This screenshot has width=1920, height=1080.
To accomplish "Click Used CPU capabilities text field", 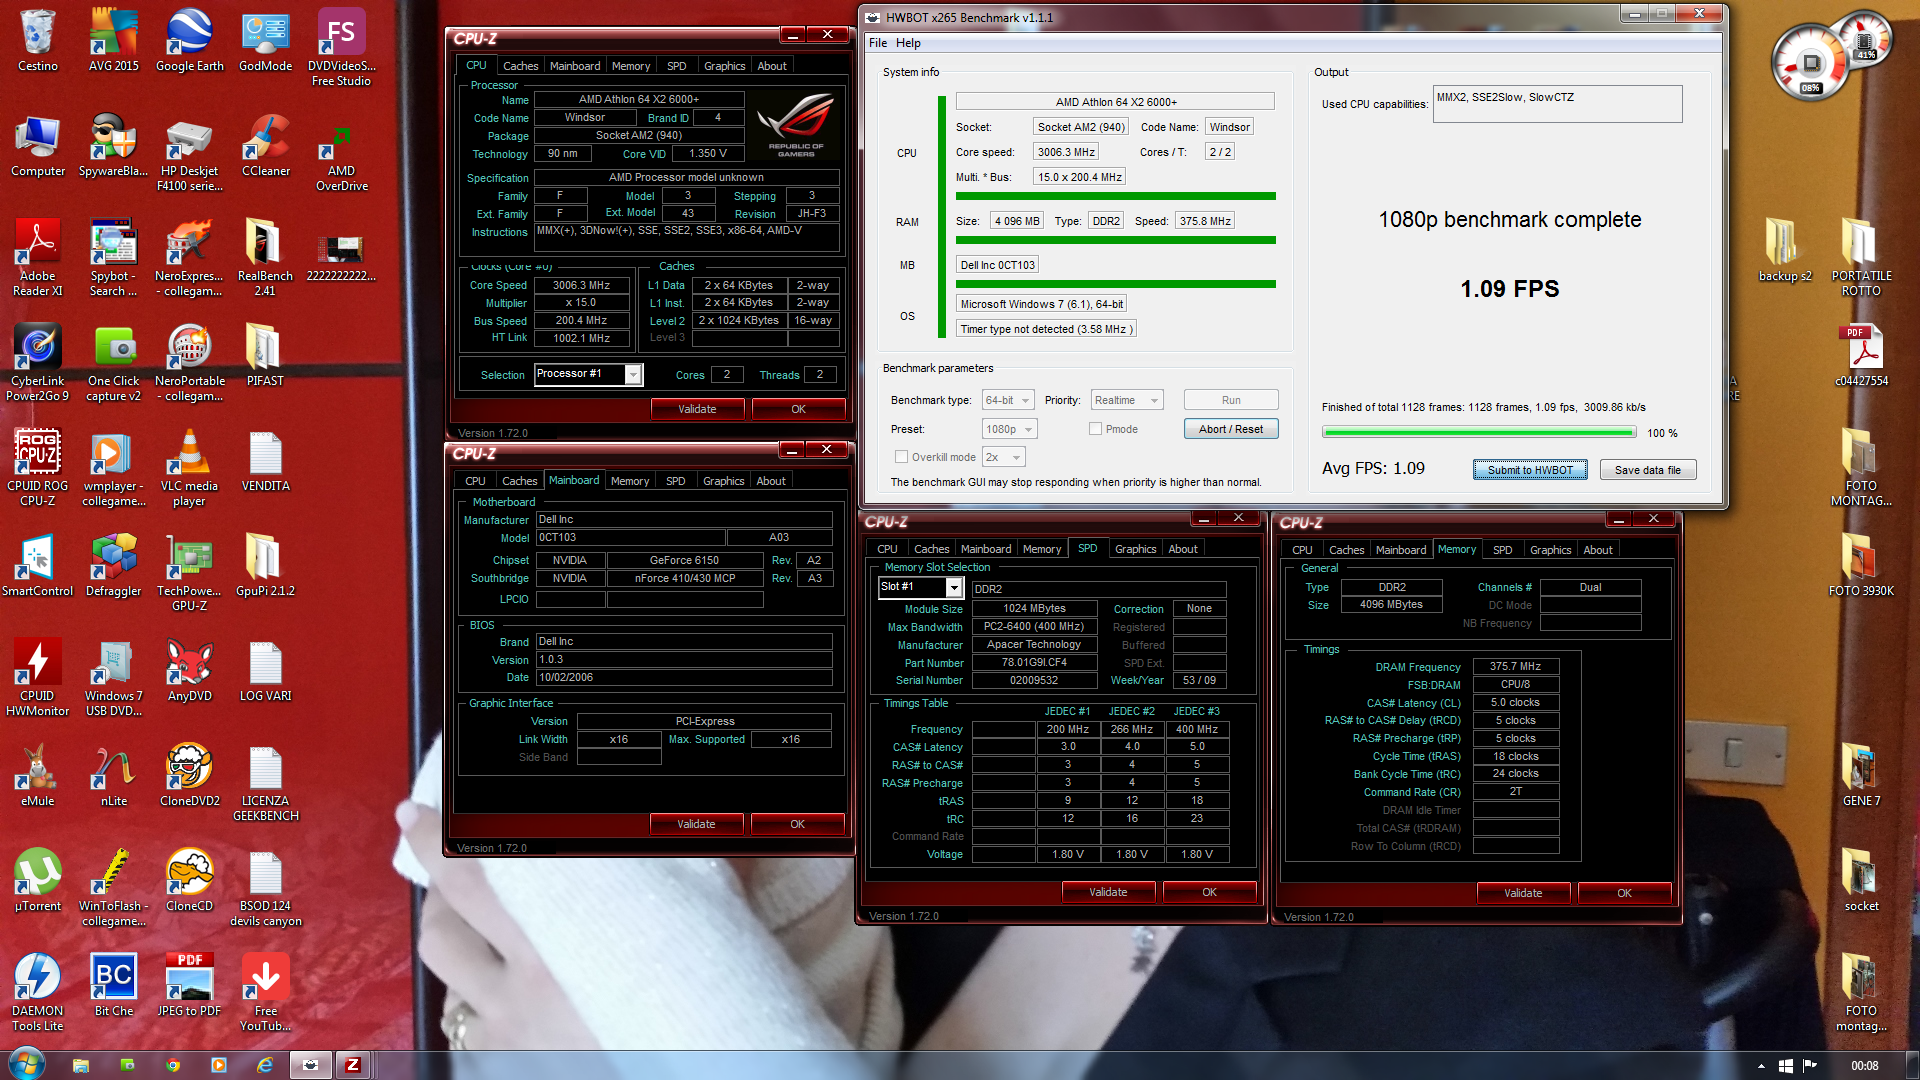I will [1557, 104].
